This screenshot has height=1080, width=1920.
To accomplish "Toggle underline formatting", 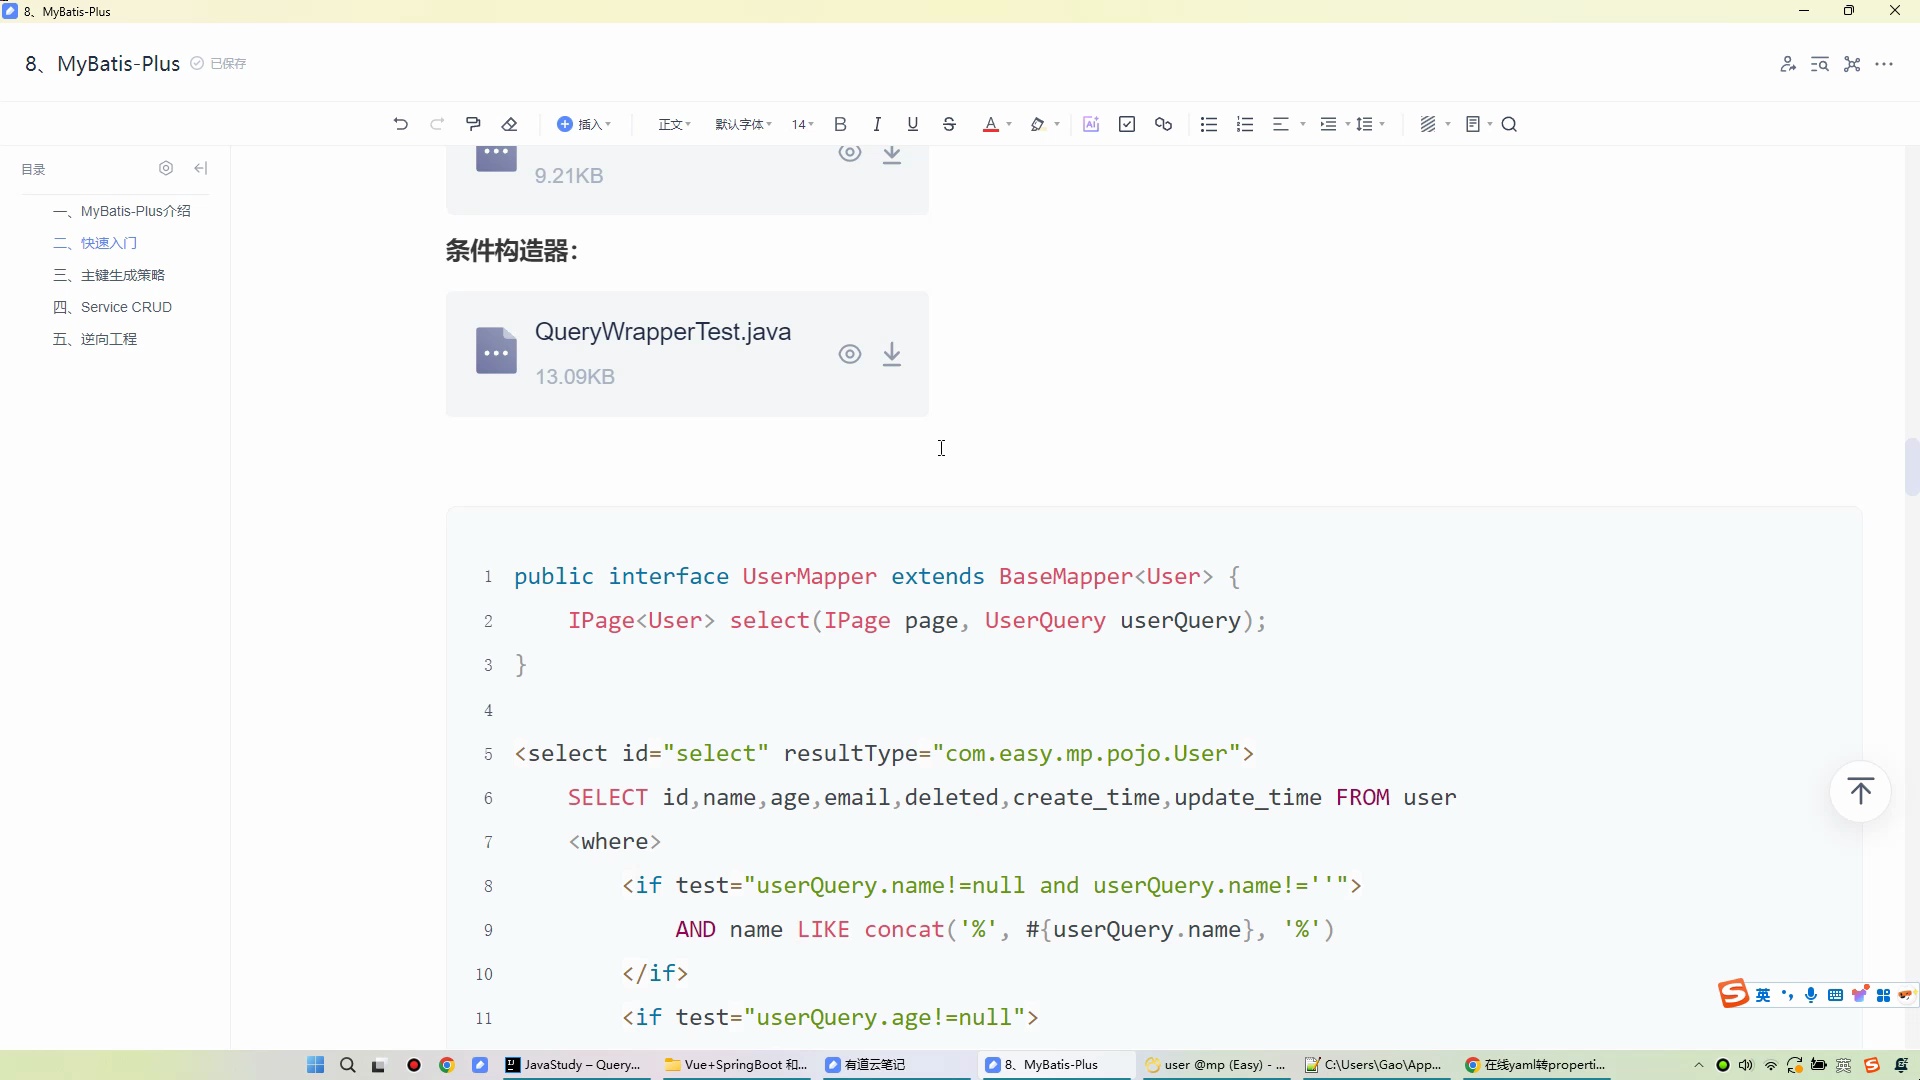I will [x=912, y=123].
